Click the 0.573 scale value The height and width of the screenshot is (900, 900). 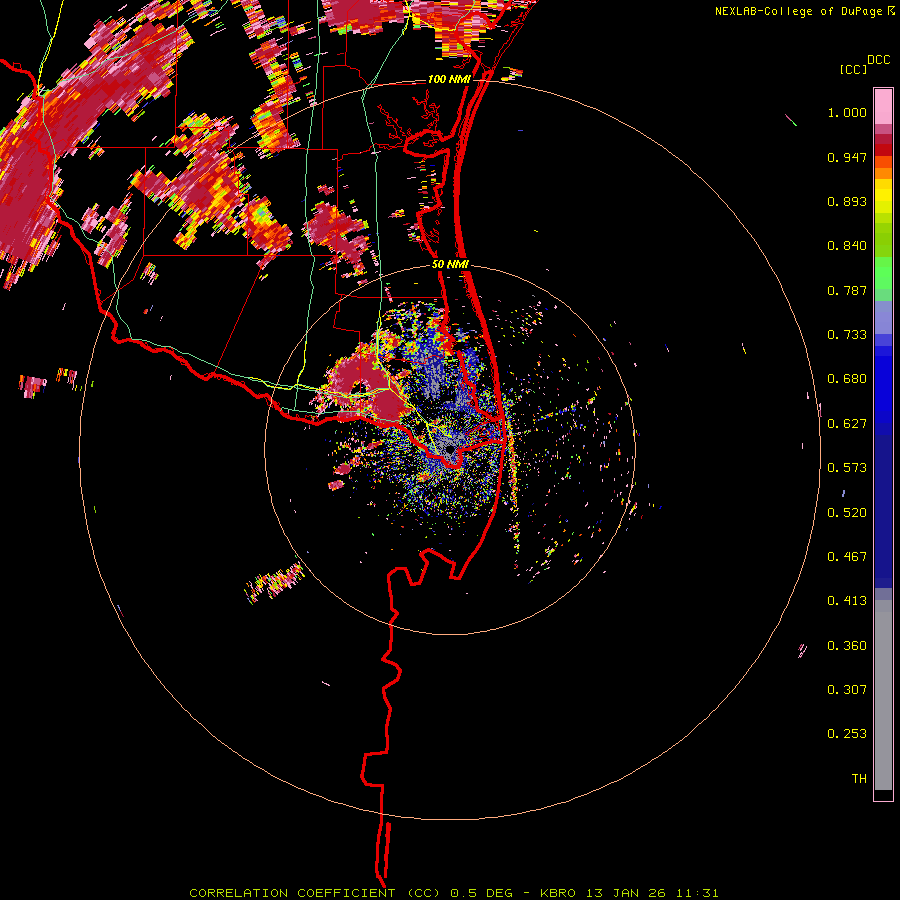coord(847,468)
